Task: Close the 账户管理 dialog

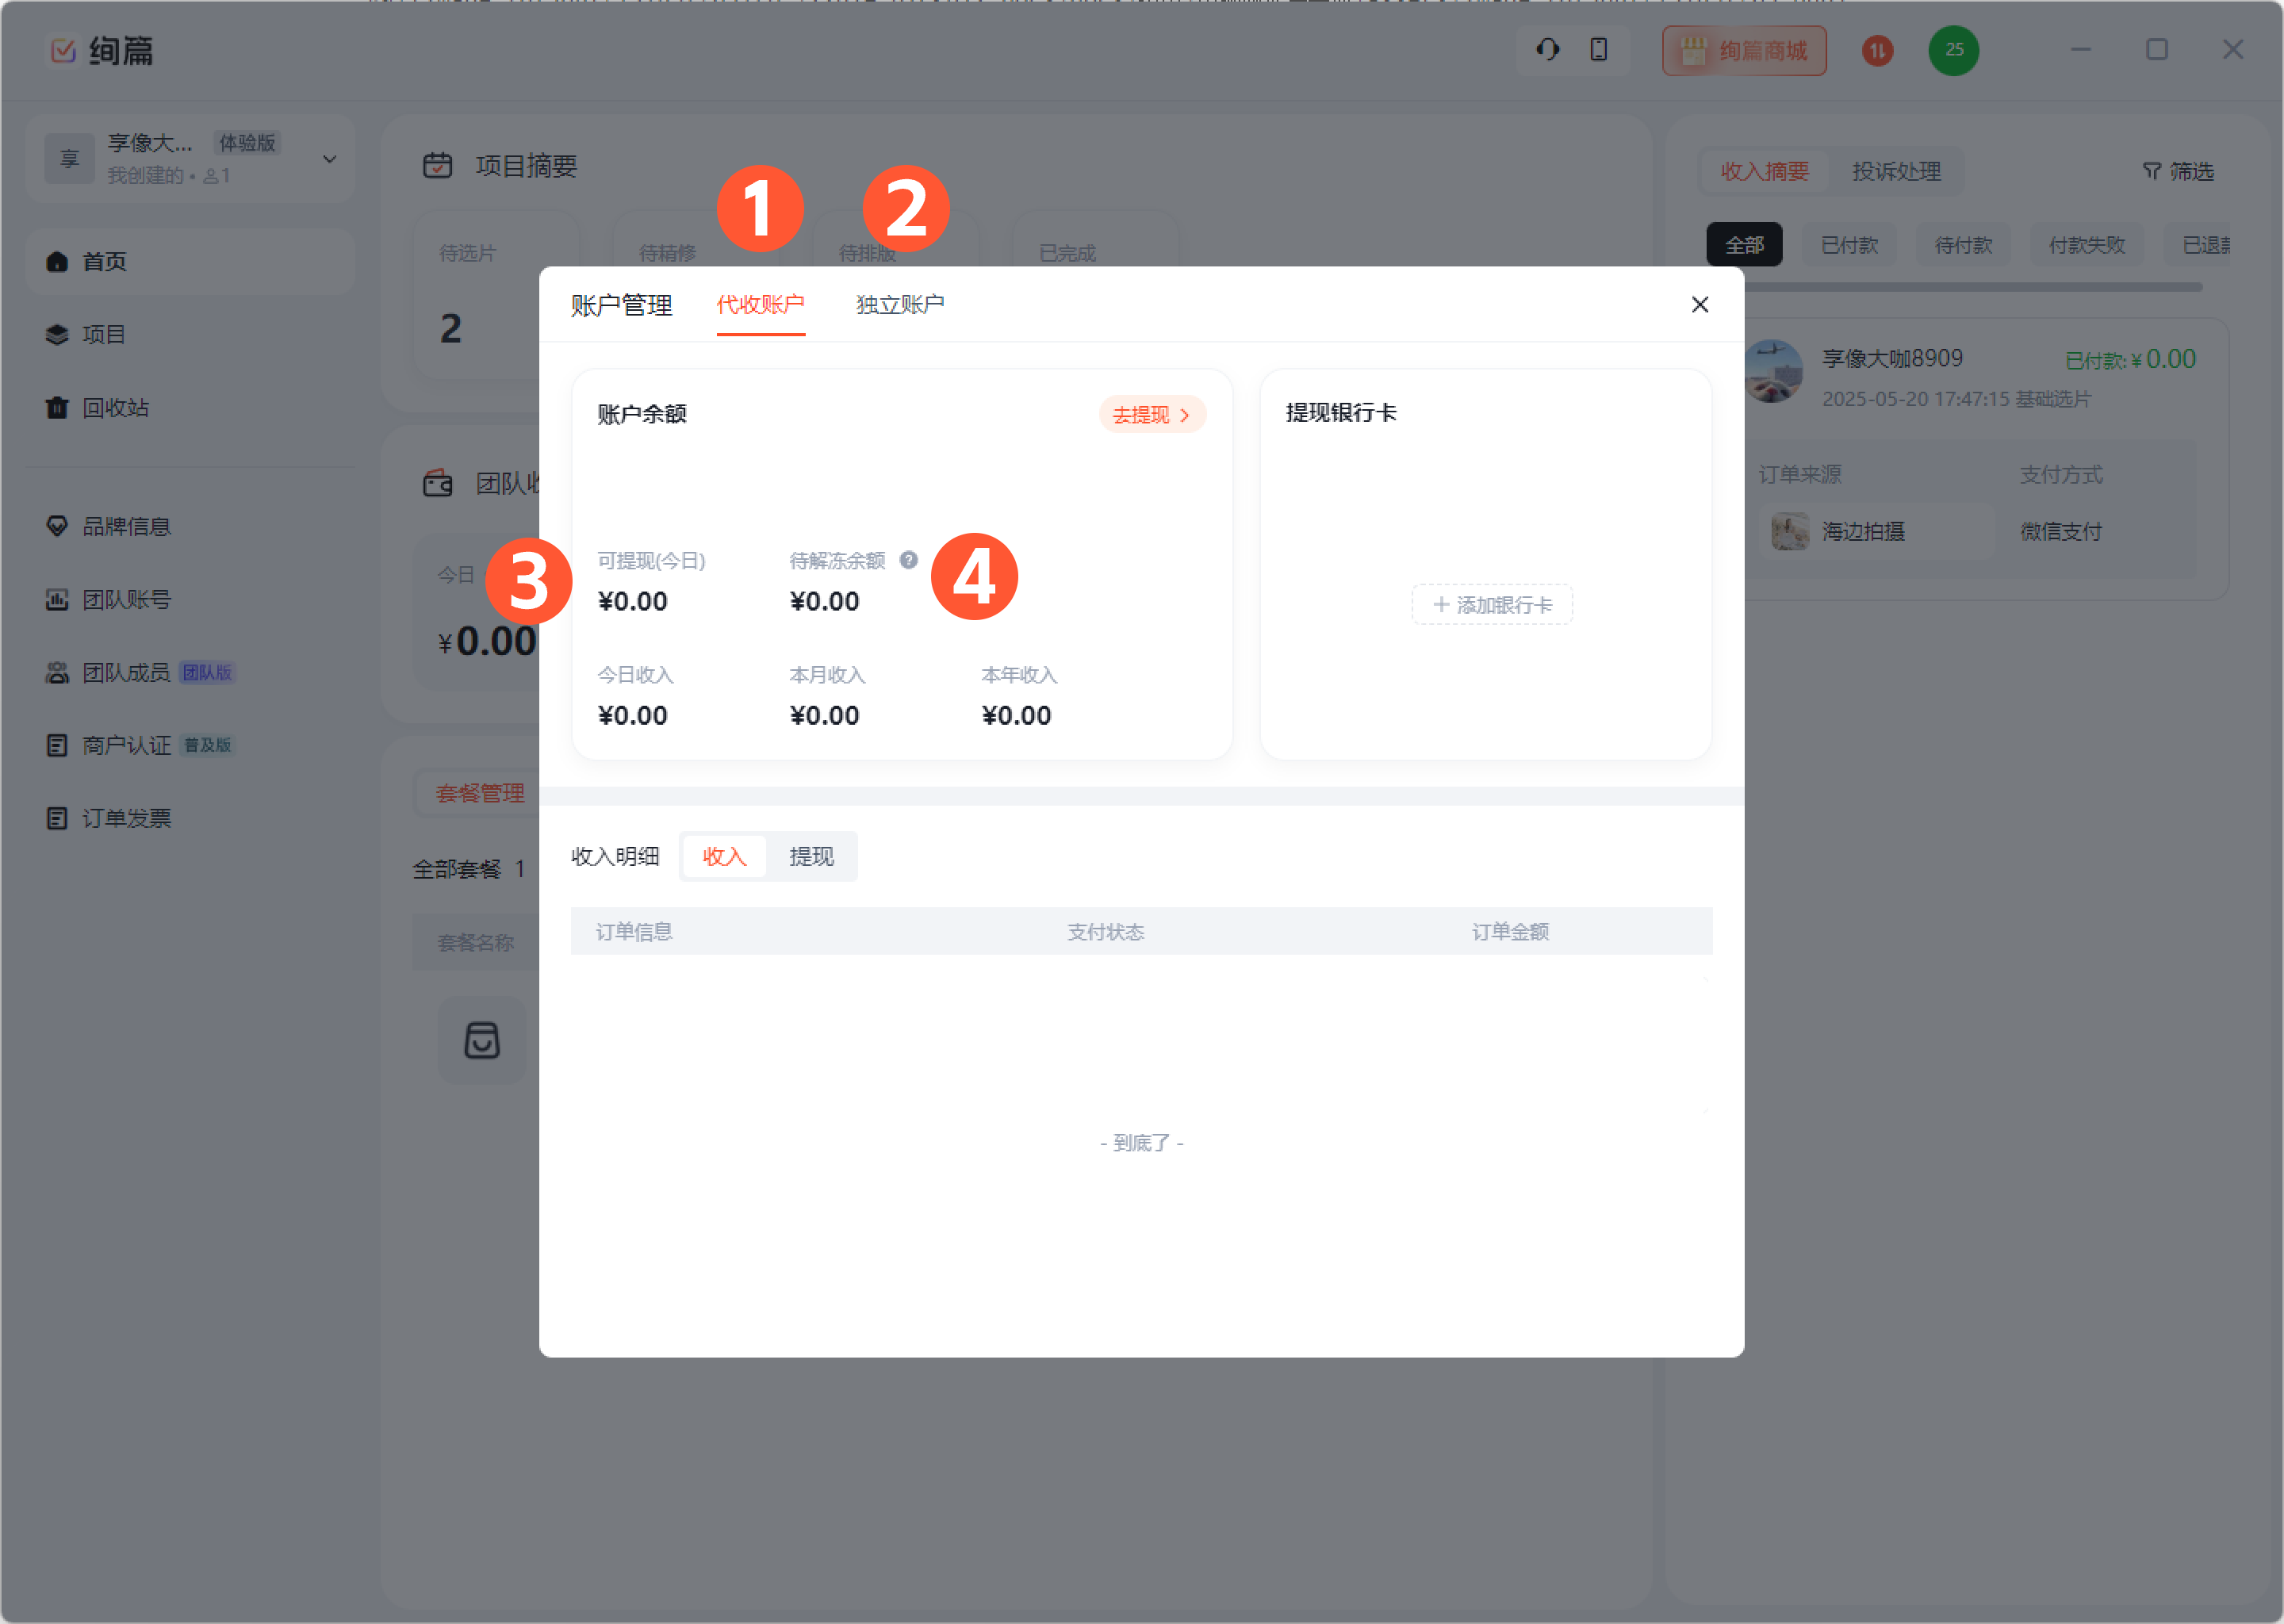Action: click(1699, 304)
